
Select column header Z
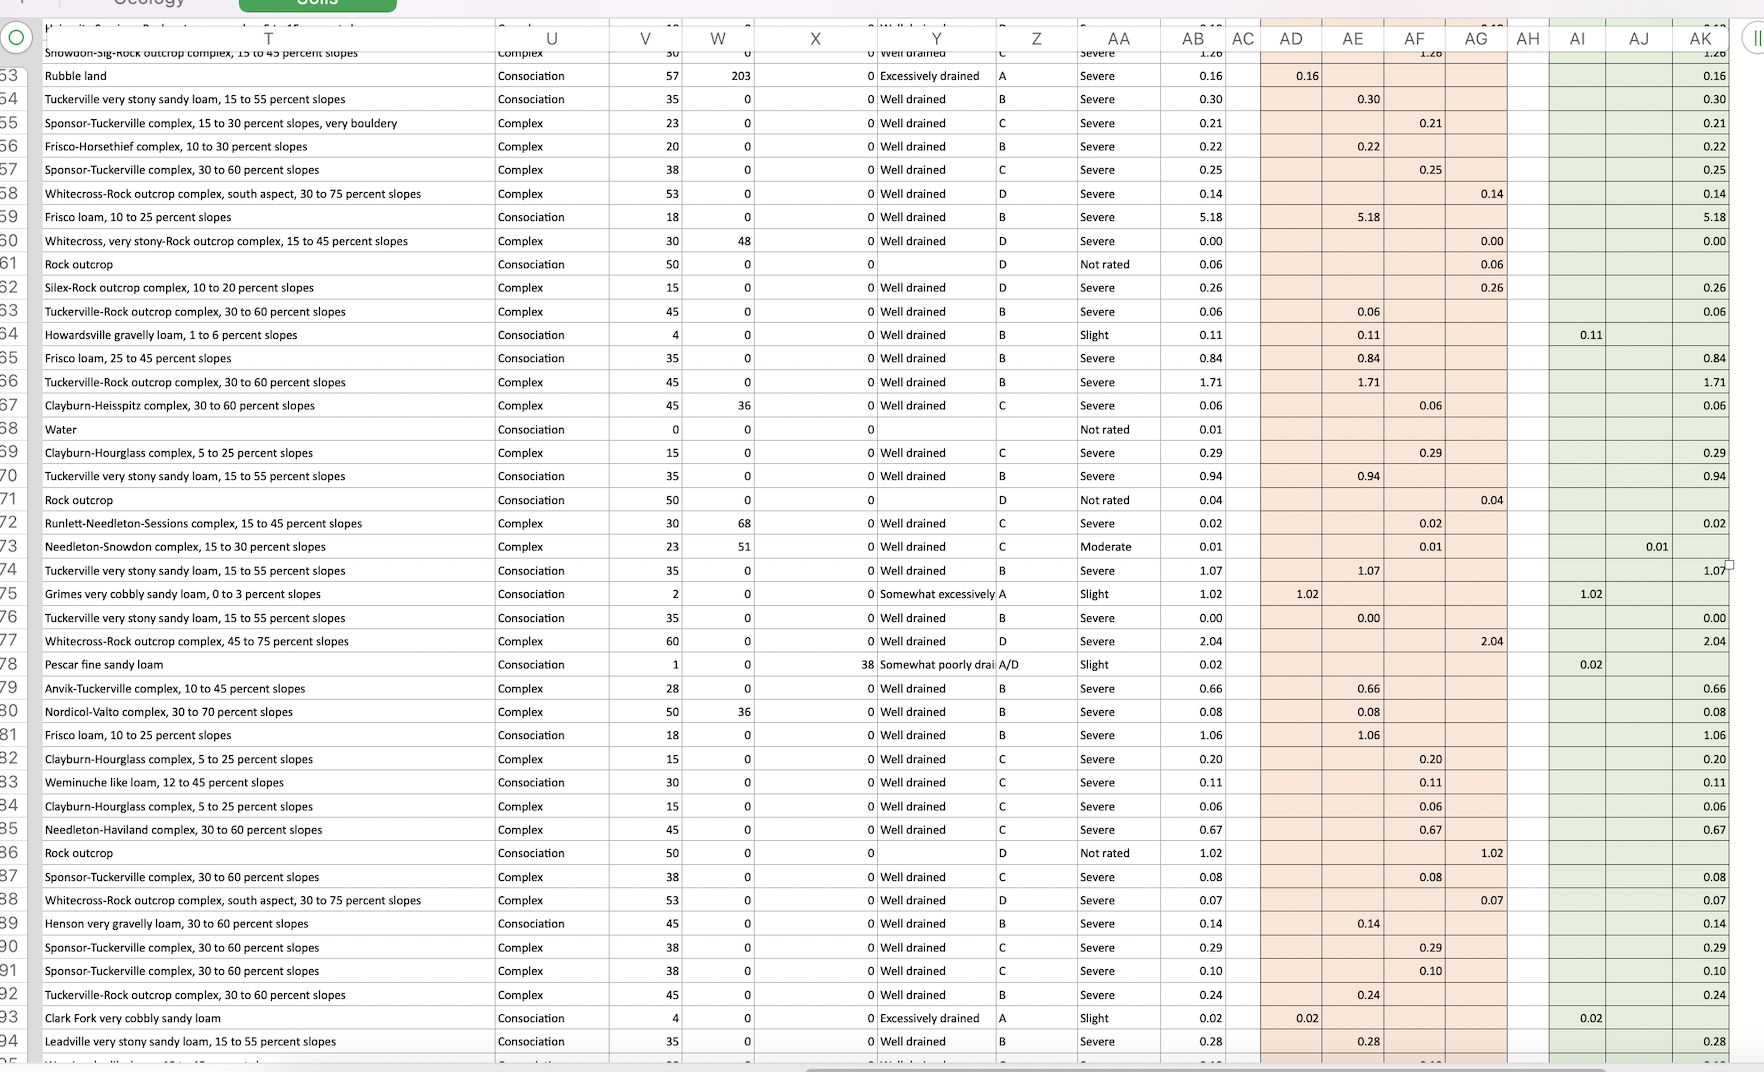(1036, 38)
